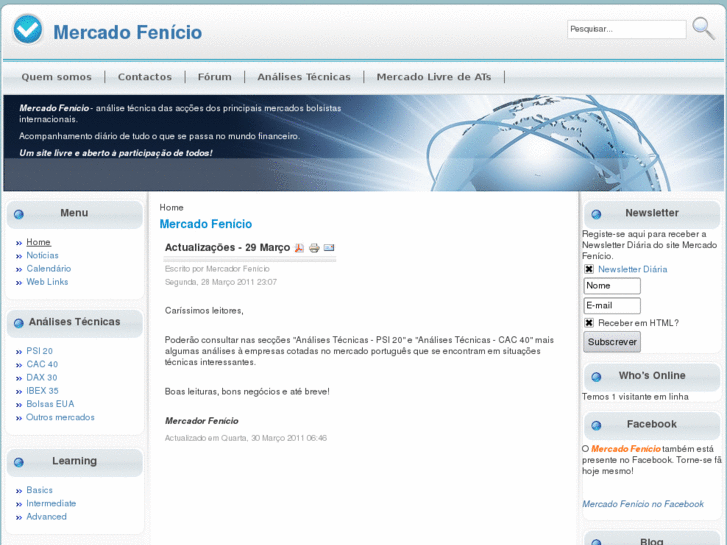Open the CAC 40 analysis link
Viewport: 727px width, 545px height.
[42, 365]
